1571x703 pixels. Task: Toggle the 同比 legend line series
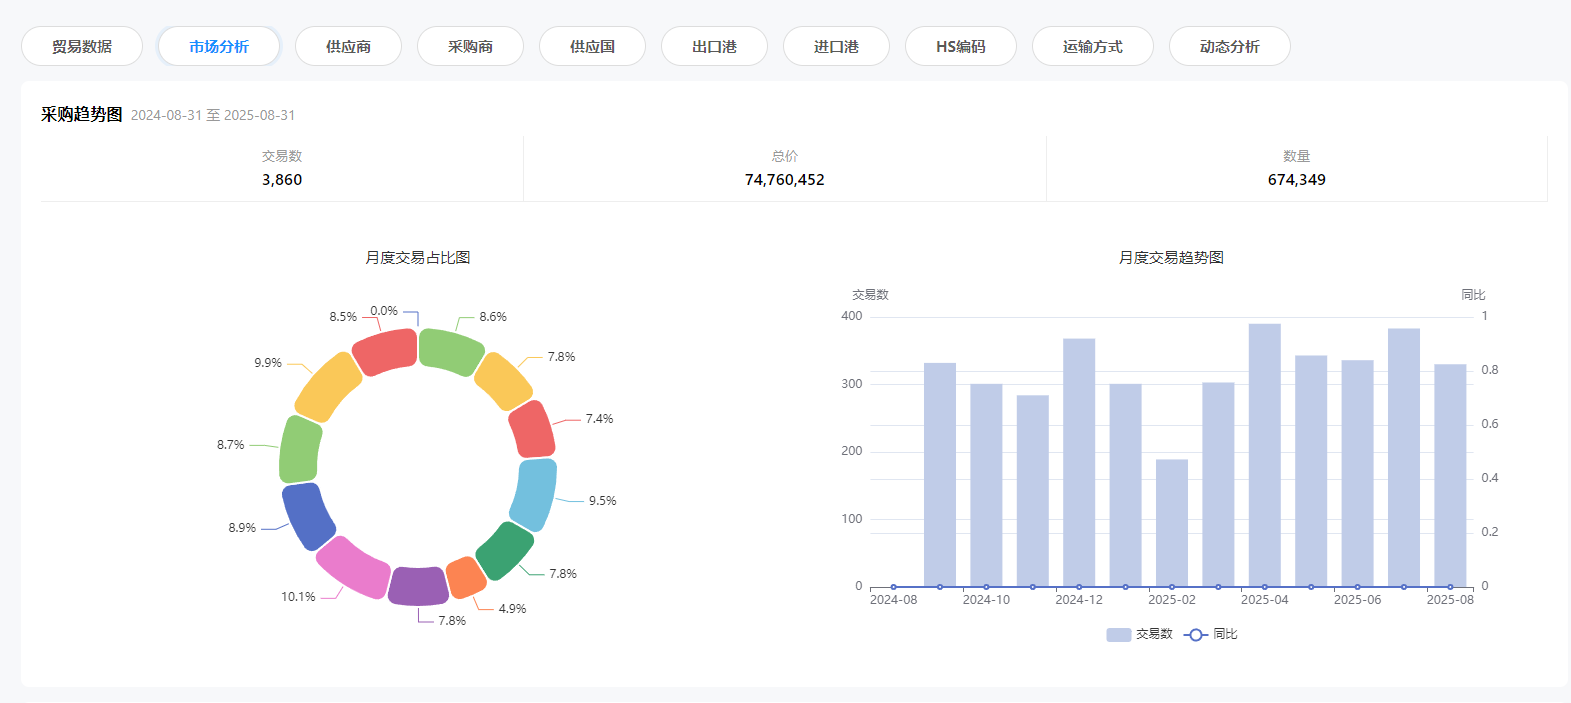[x=1211, y=634]
